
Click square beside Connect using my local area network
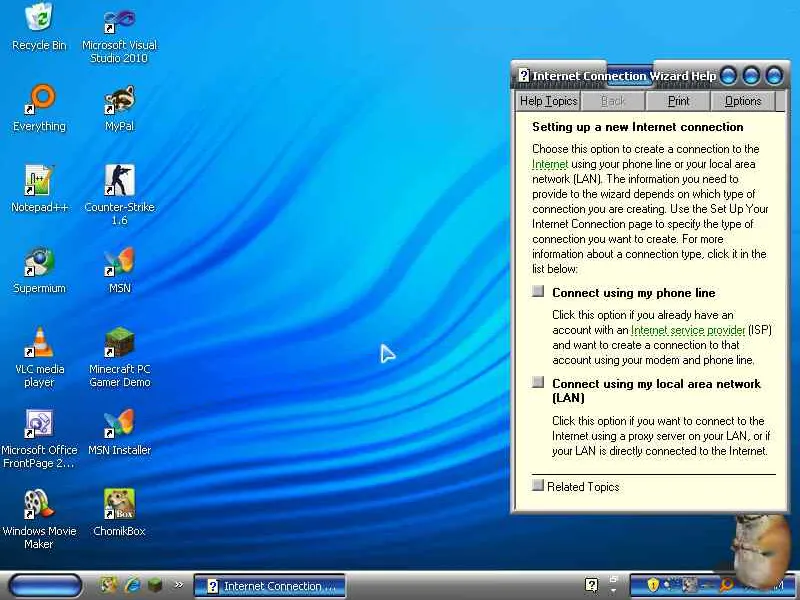coord(538,382)
